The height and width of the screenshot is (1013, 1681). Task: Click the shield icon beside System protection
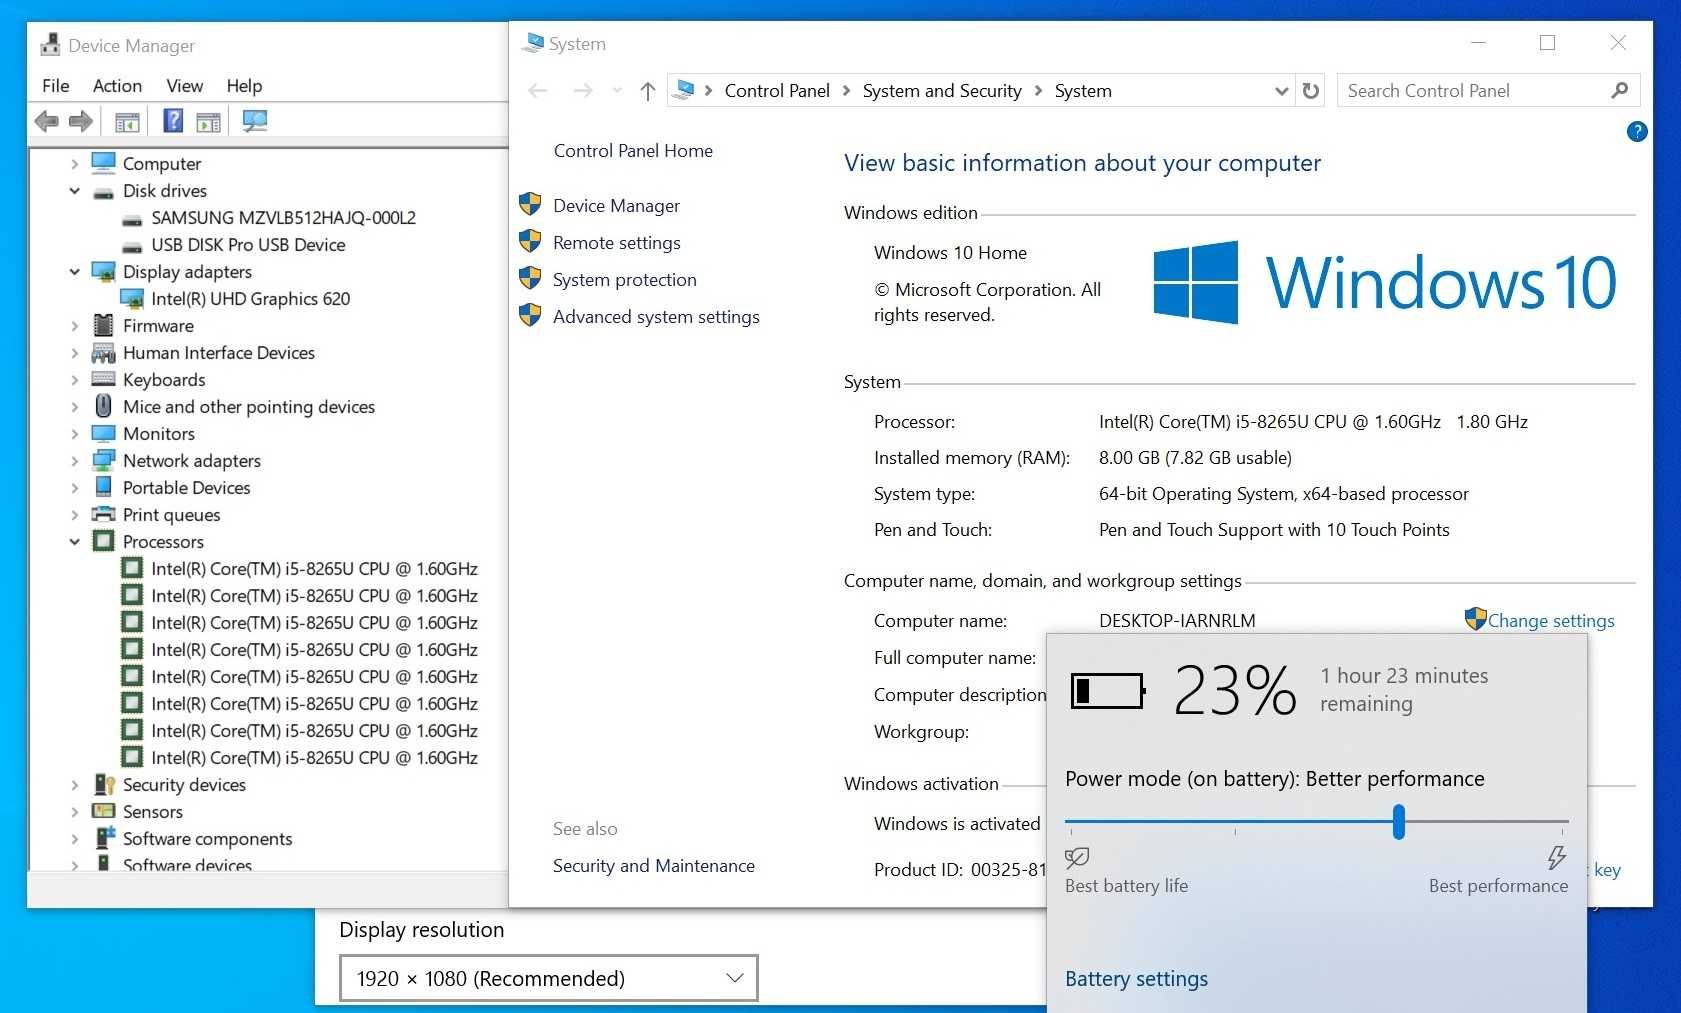(530, 279)
